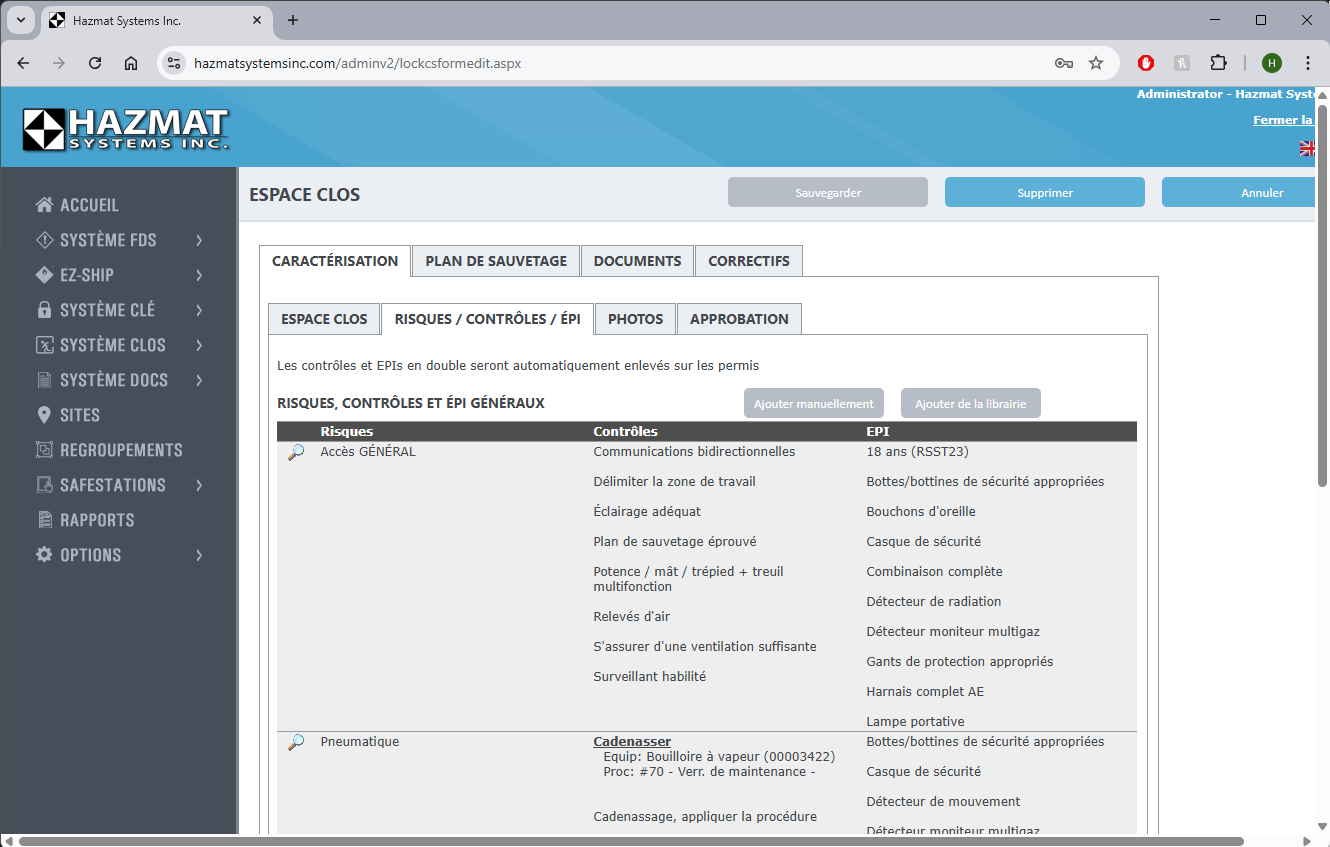Click the magnifier icon beside Pneumatique
The height and width of the screenshot is (847, 1330).
(x=296, y=743)
